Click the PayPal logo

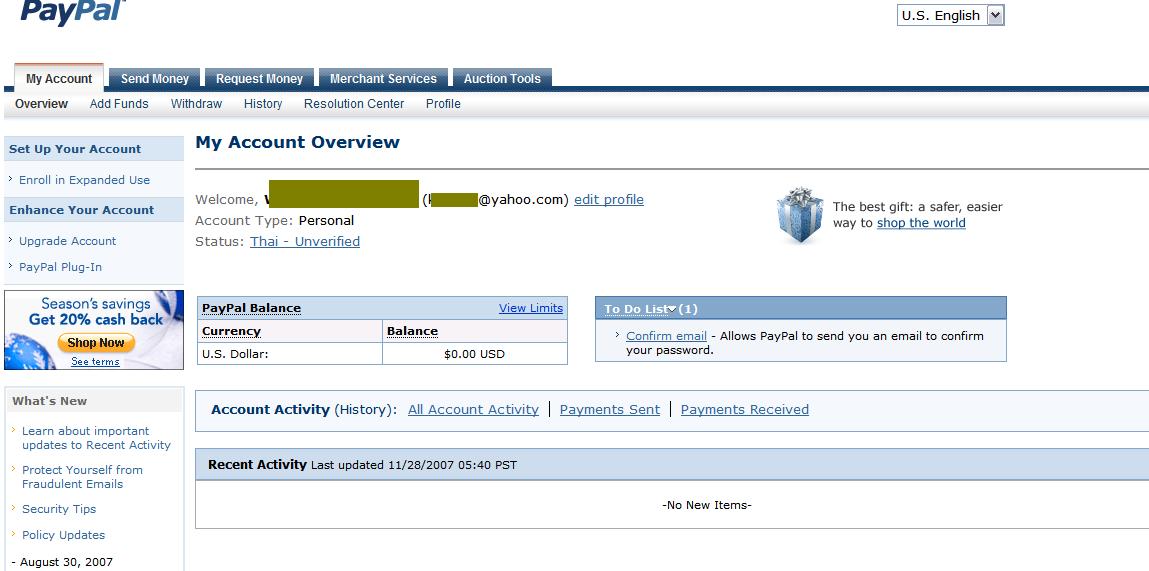pyautogui.click(x=73, y=11)
